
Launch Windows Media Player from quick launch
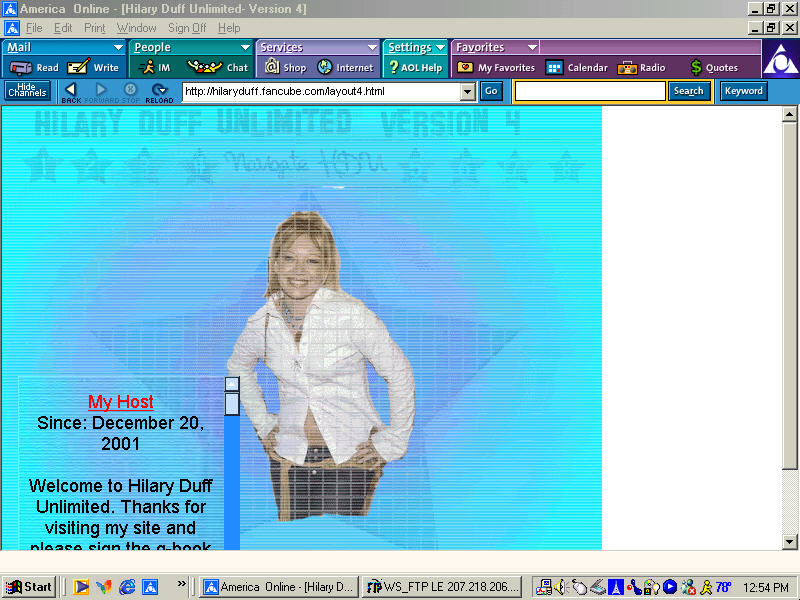[x=81, y=587]
